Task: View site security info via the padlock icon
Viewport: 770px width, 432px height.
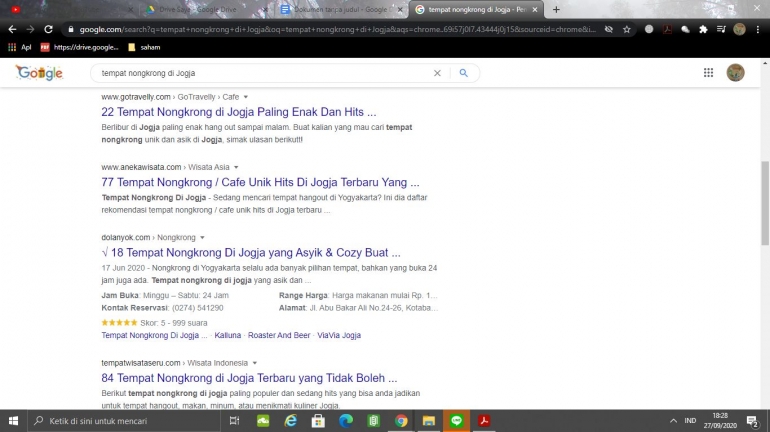Action: click(x=71, y=29)
